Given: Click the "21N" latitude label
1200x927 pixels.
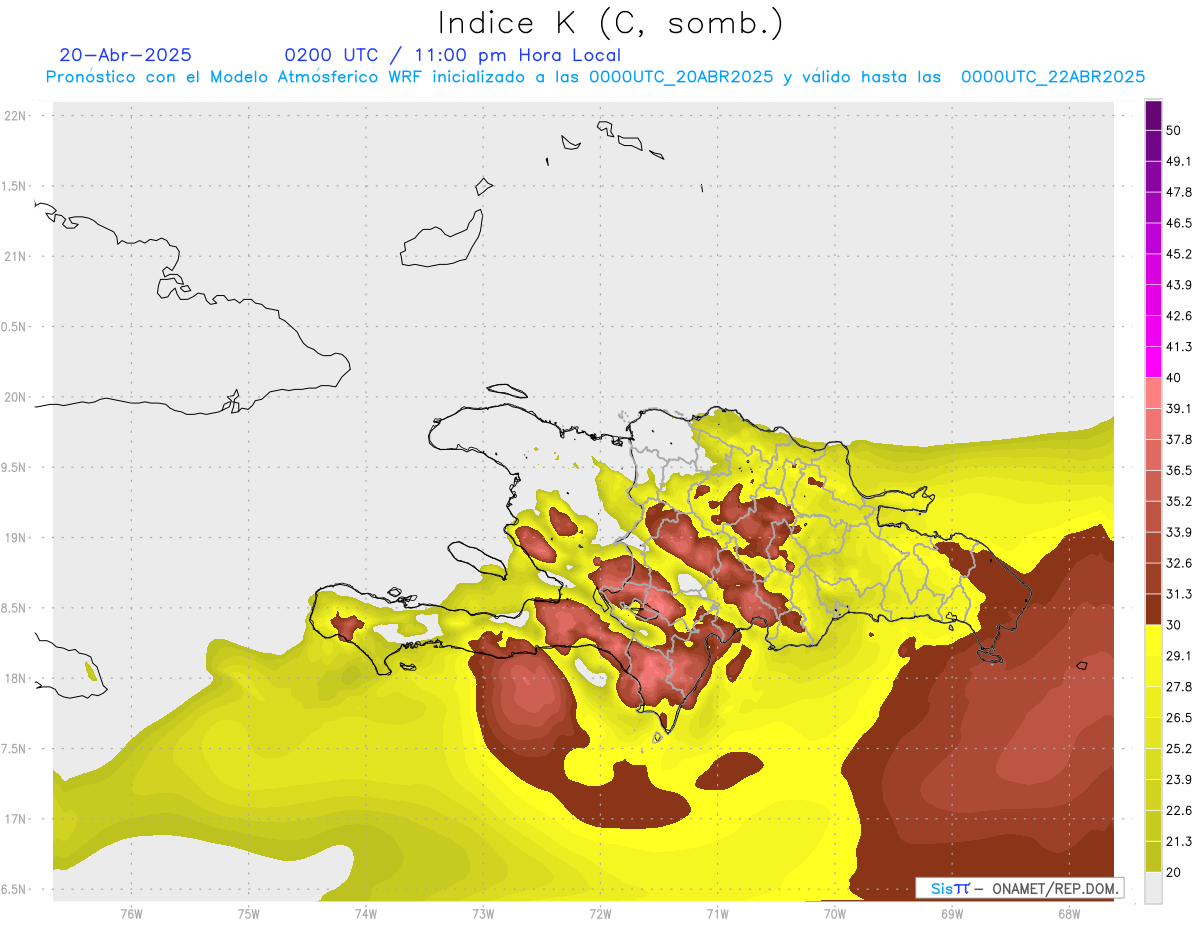Looking at the screenshot, I should [15, 257].
